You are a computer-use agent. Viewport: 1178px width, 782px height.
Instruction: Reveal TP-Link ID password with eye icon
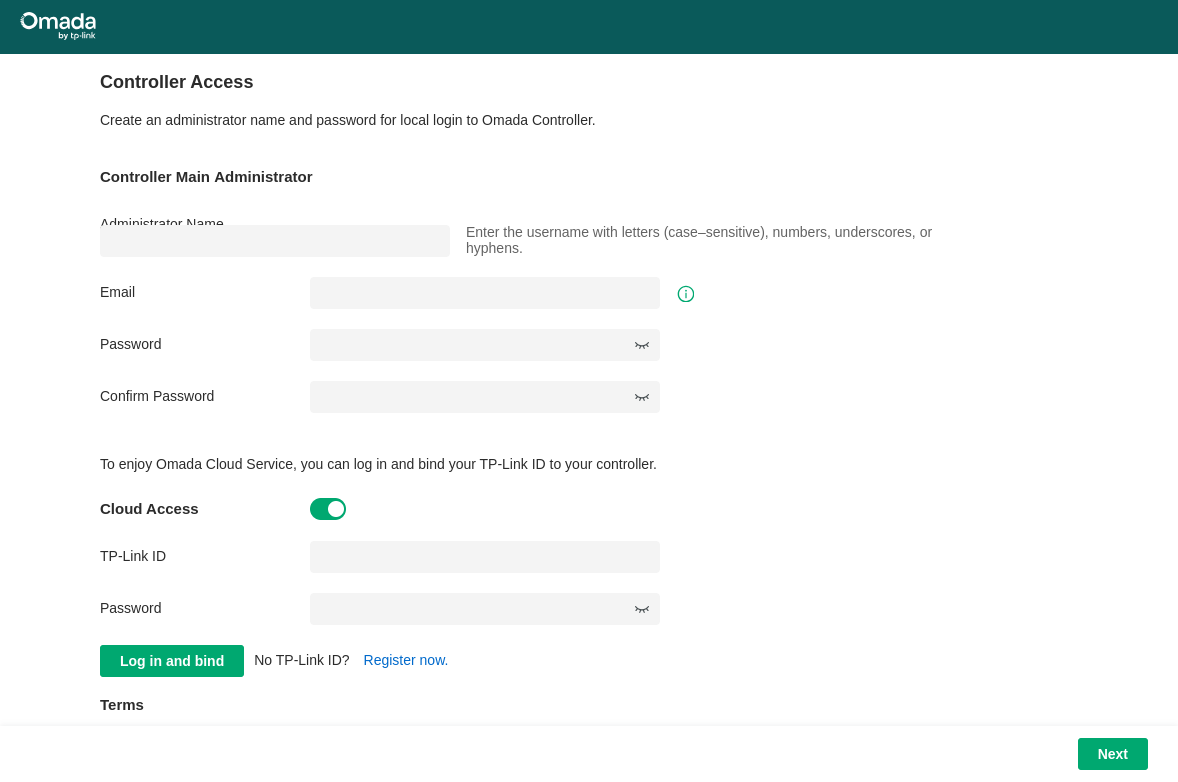[642, 609]
